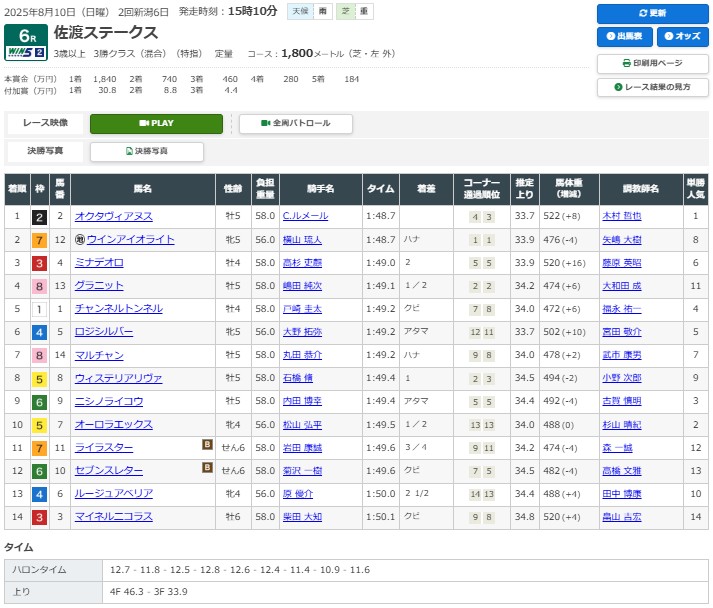The width and height of the screenshot is (713, 608).
Task: Click the blinker B icon beside ライラスター
Action: click(207, 445)
